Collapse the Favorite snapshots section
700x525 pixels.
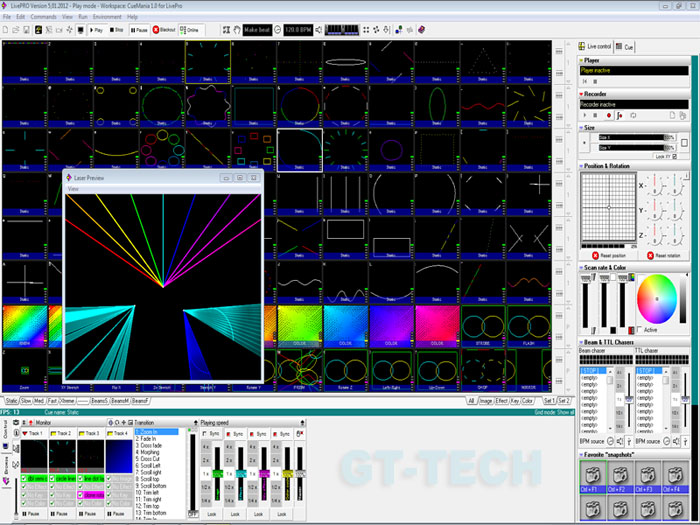pos(581,455)
